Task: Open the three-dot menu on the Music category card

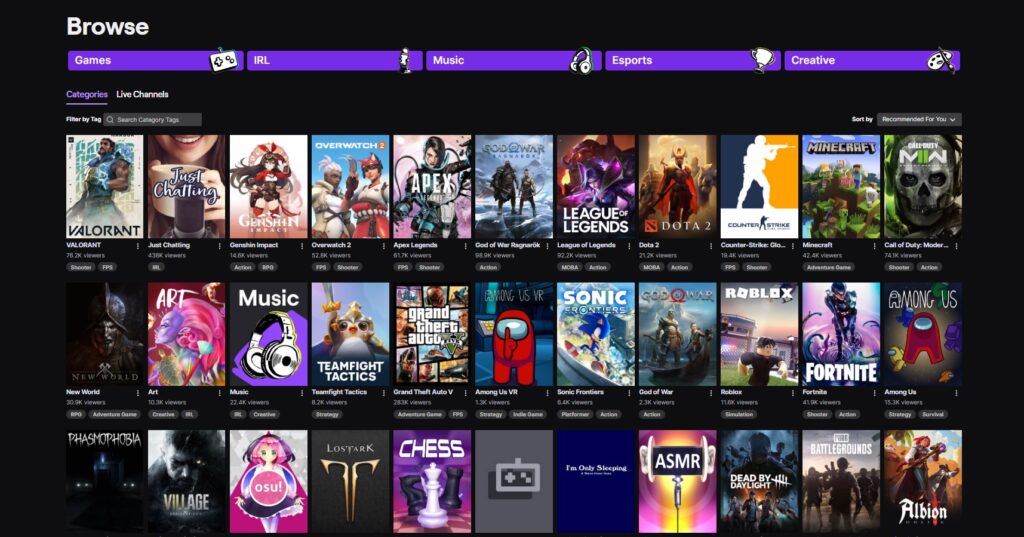Action: coord(302,393)
